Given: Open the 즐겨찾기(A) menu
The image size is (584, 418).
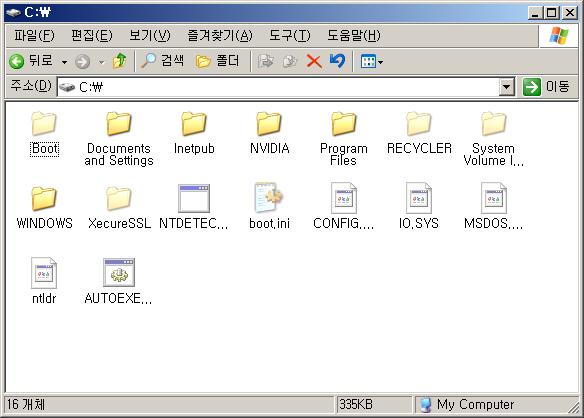Looking at the screenshot, I should [x=220, y=36].
